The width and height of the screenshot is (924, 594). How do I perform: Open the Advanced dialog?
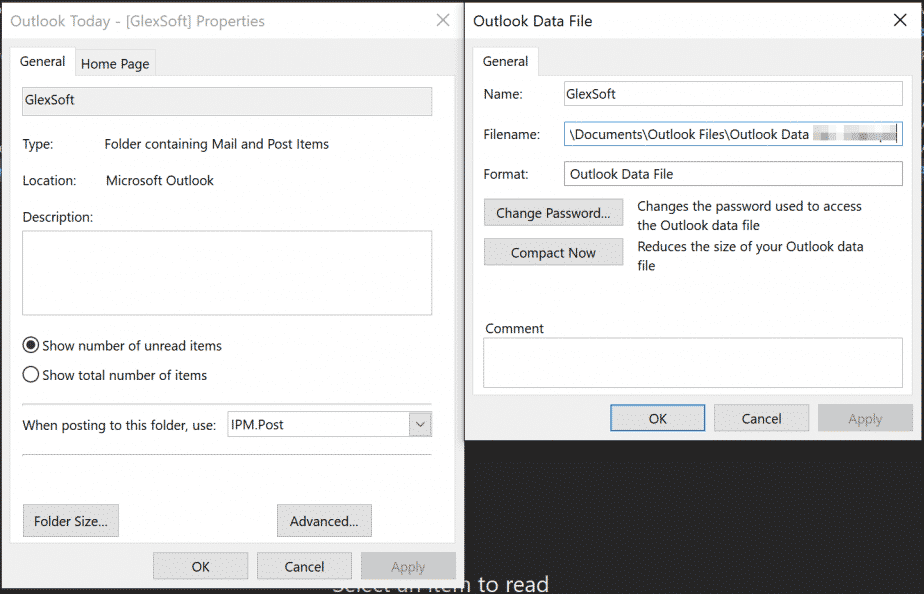coord(324,520)
